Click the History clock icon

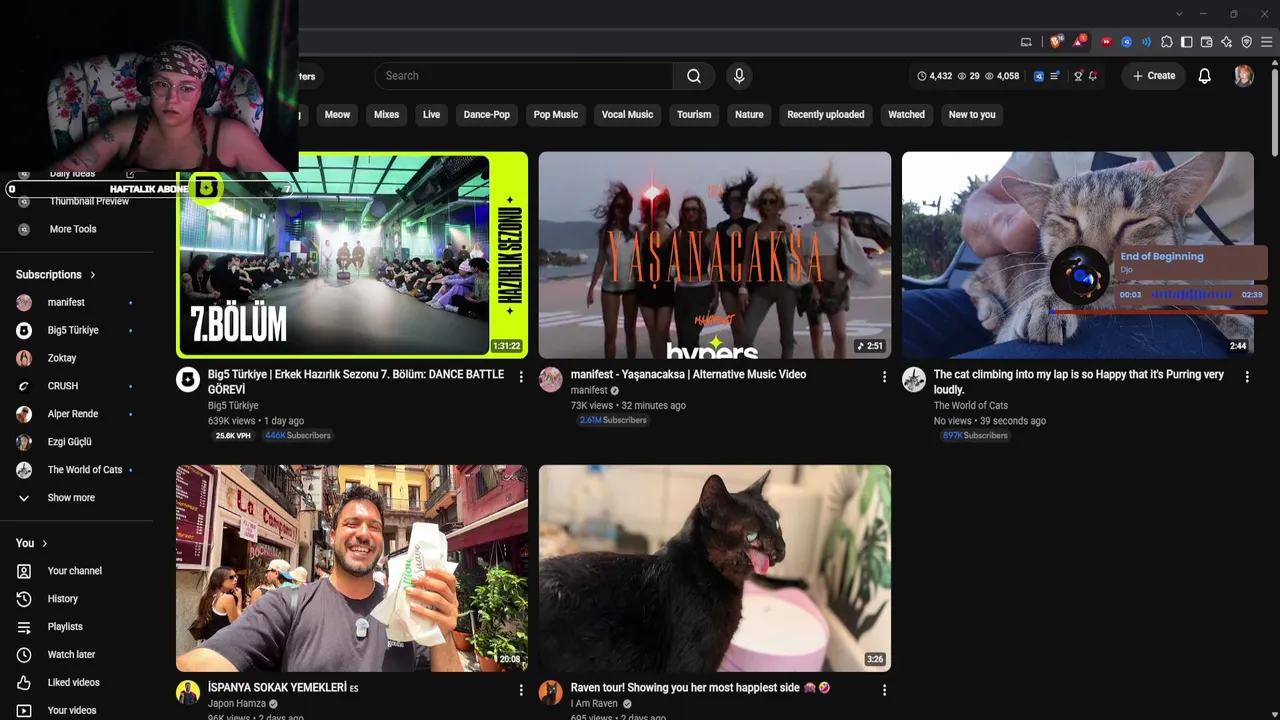[24, 599]
